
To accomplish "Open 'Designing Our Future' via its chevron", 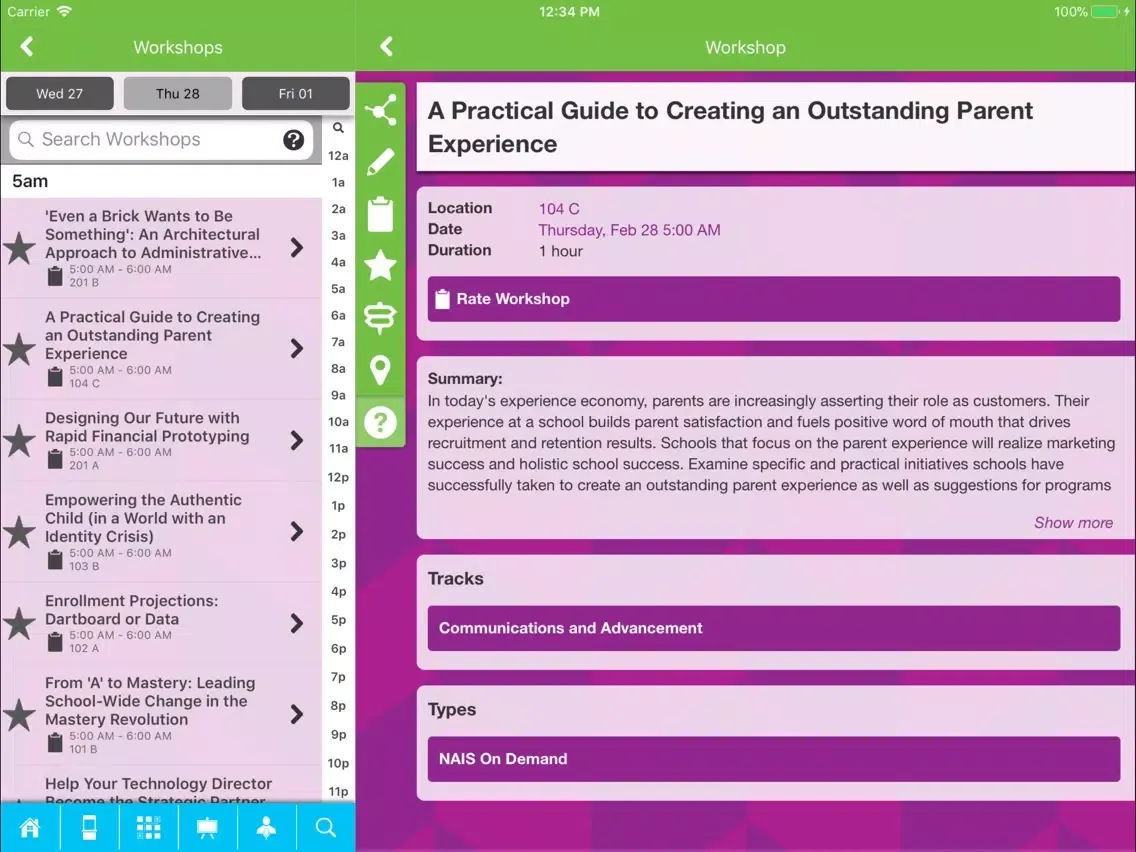I will tap(297, 440).
